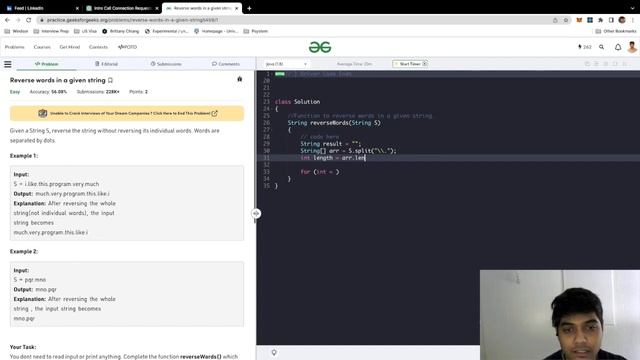Click the 'Your Task:' heading

click(x=23, y=347)
